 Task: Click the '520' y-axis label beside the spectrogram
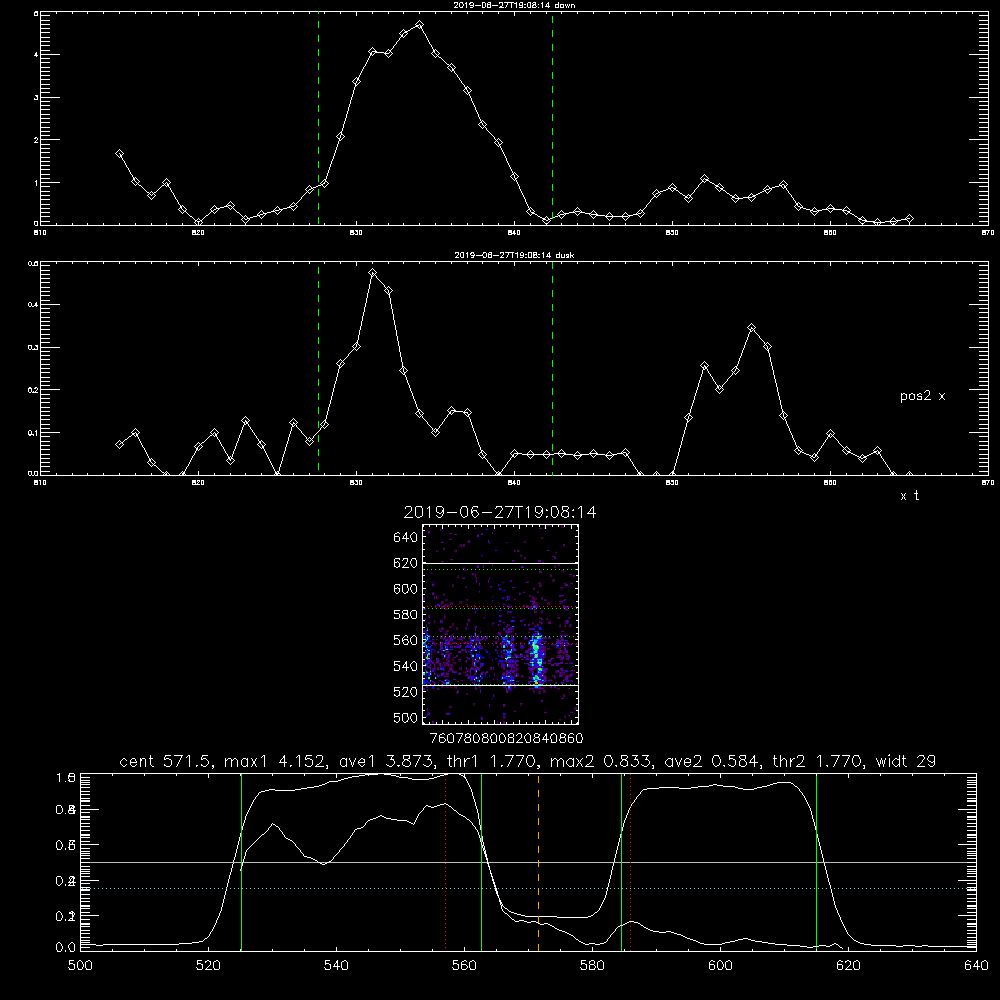point(406,692)
